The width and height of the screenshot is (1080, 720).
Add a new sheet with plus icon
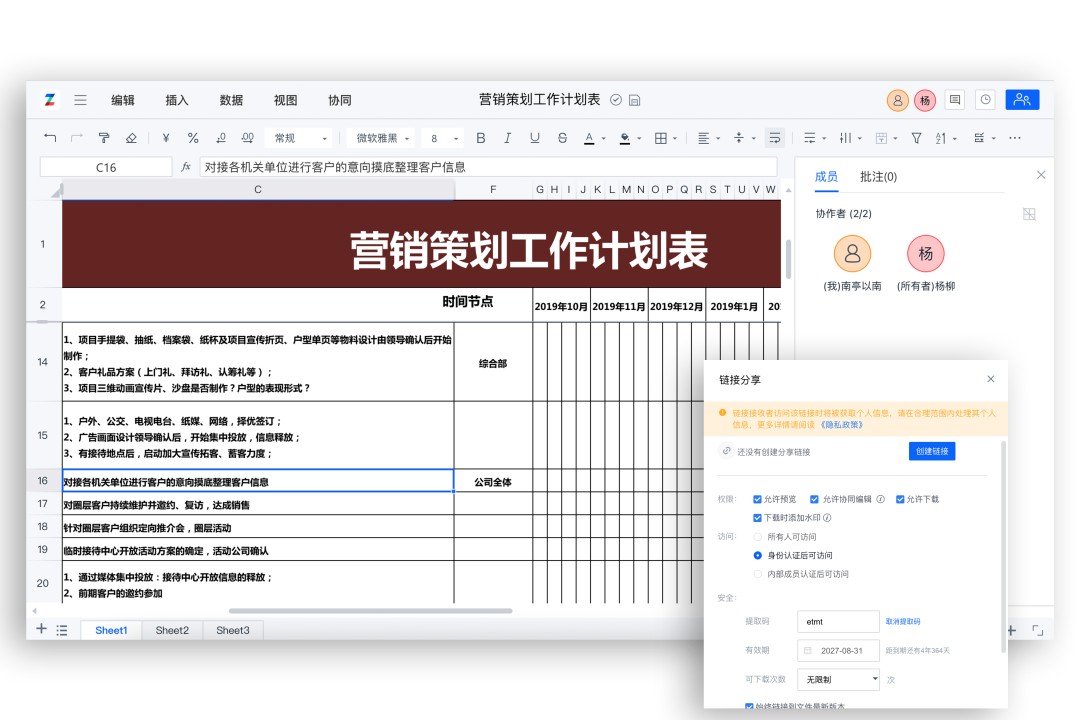click(41, 629)
